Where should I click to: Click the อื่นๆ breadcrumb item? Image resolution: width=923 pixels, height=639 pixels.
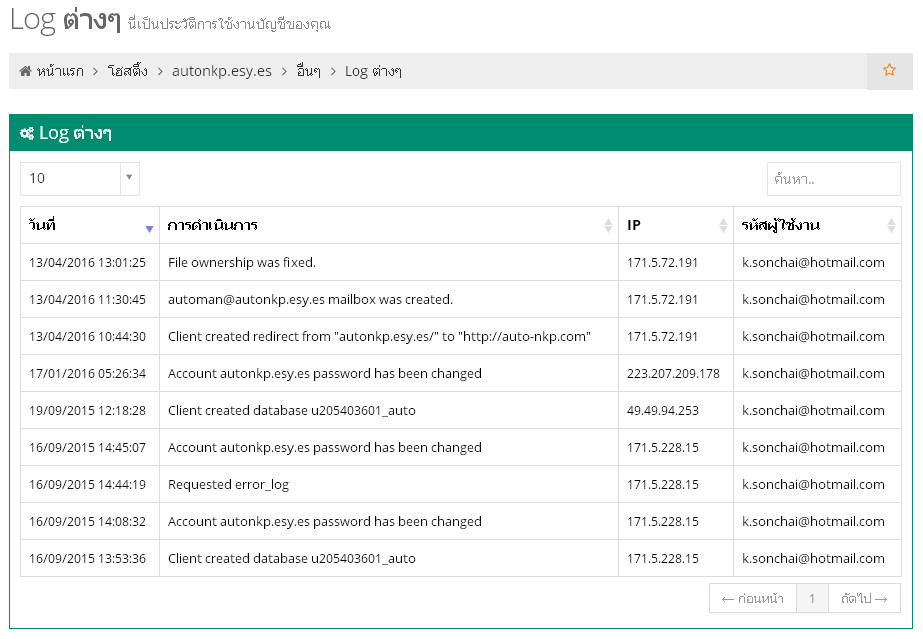(309, 71)
